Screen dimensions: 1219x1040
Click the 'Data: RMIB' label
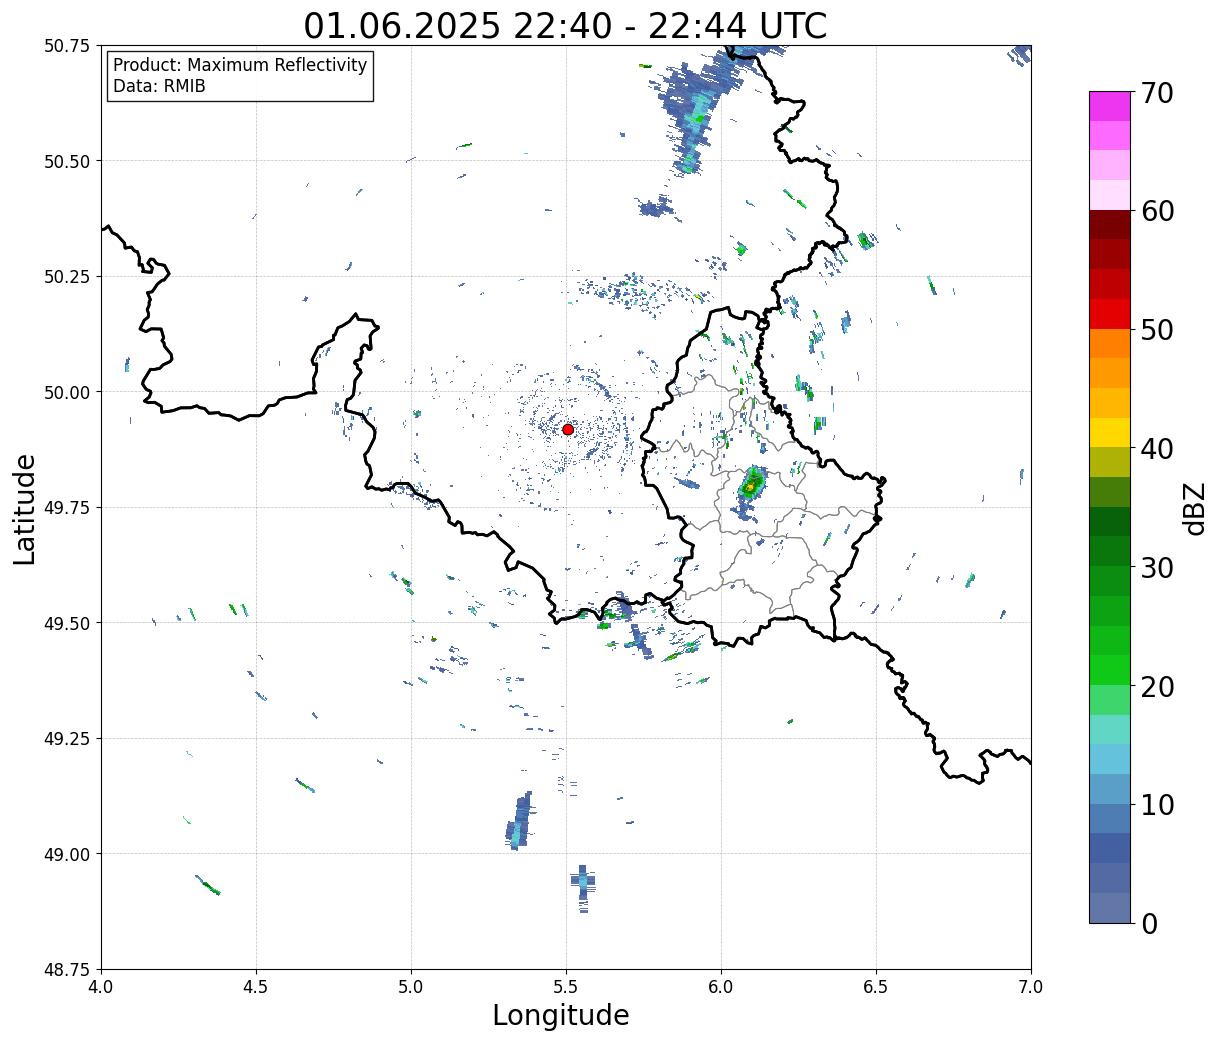pos(159,86)
